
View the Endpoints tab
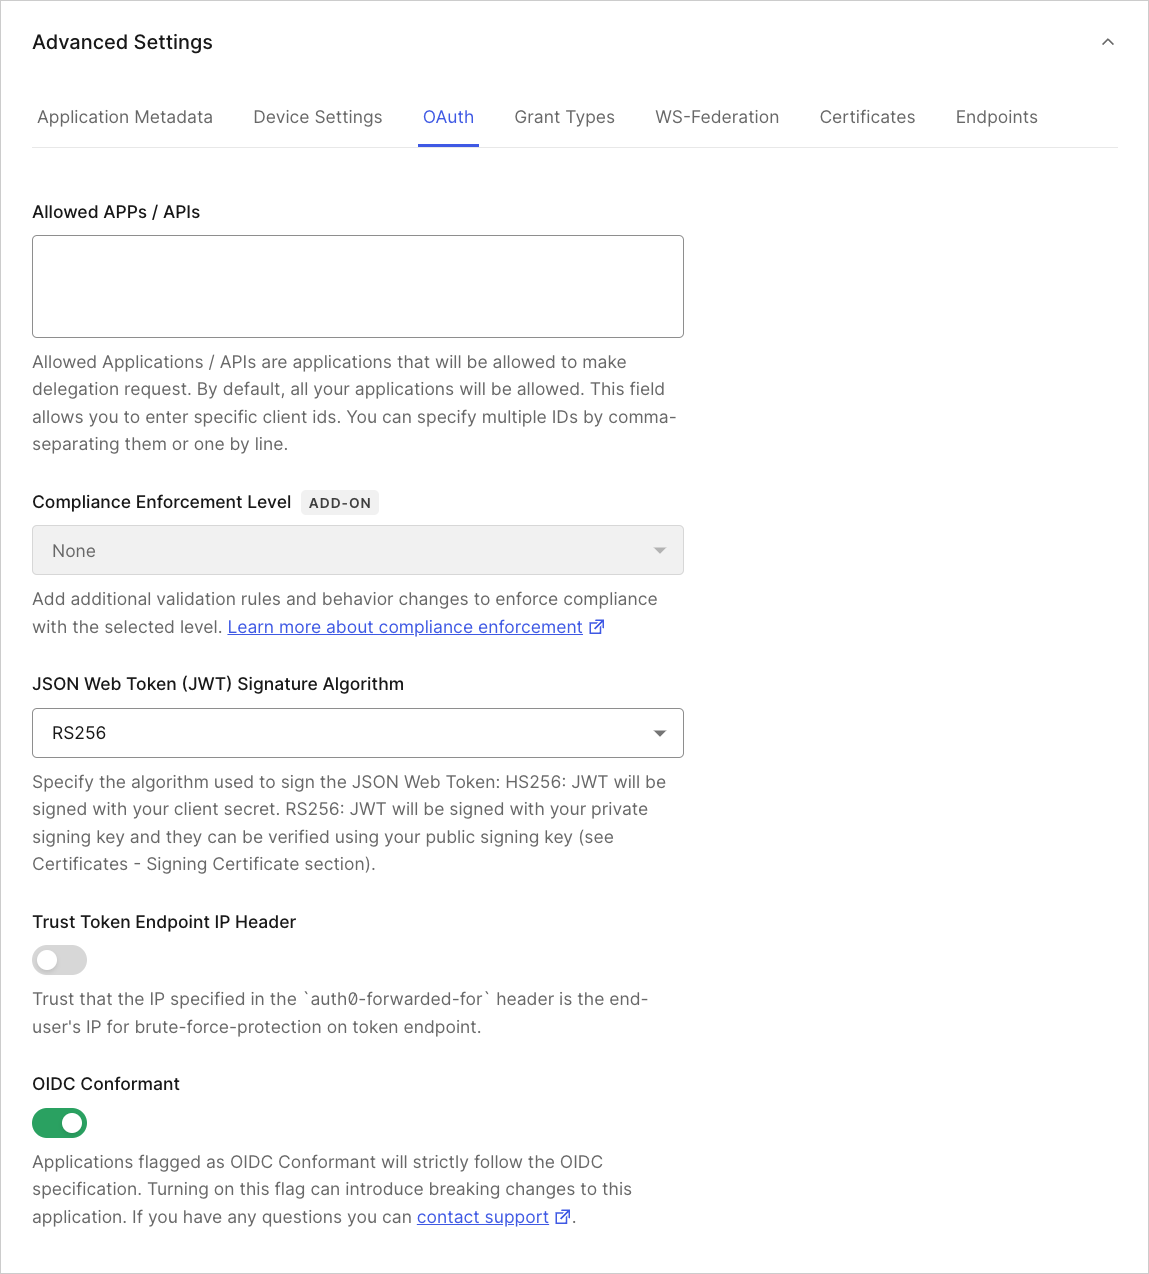(996, 117)
